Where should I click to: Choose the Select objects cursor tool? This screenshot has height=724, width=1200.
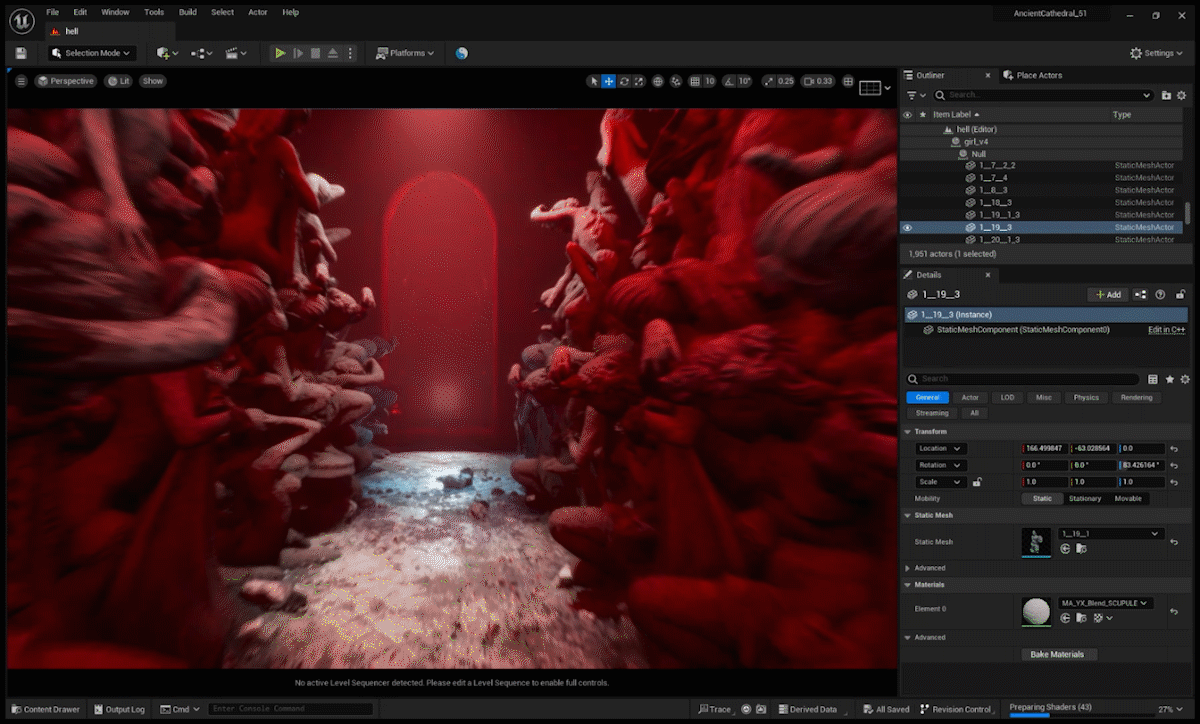594,81
